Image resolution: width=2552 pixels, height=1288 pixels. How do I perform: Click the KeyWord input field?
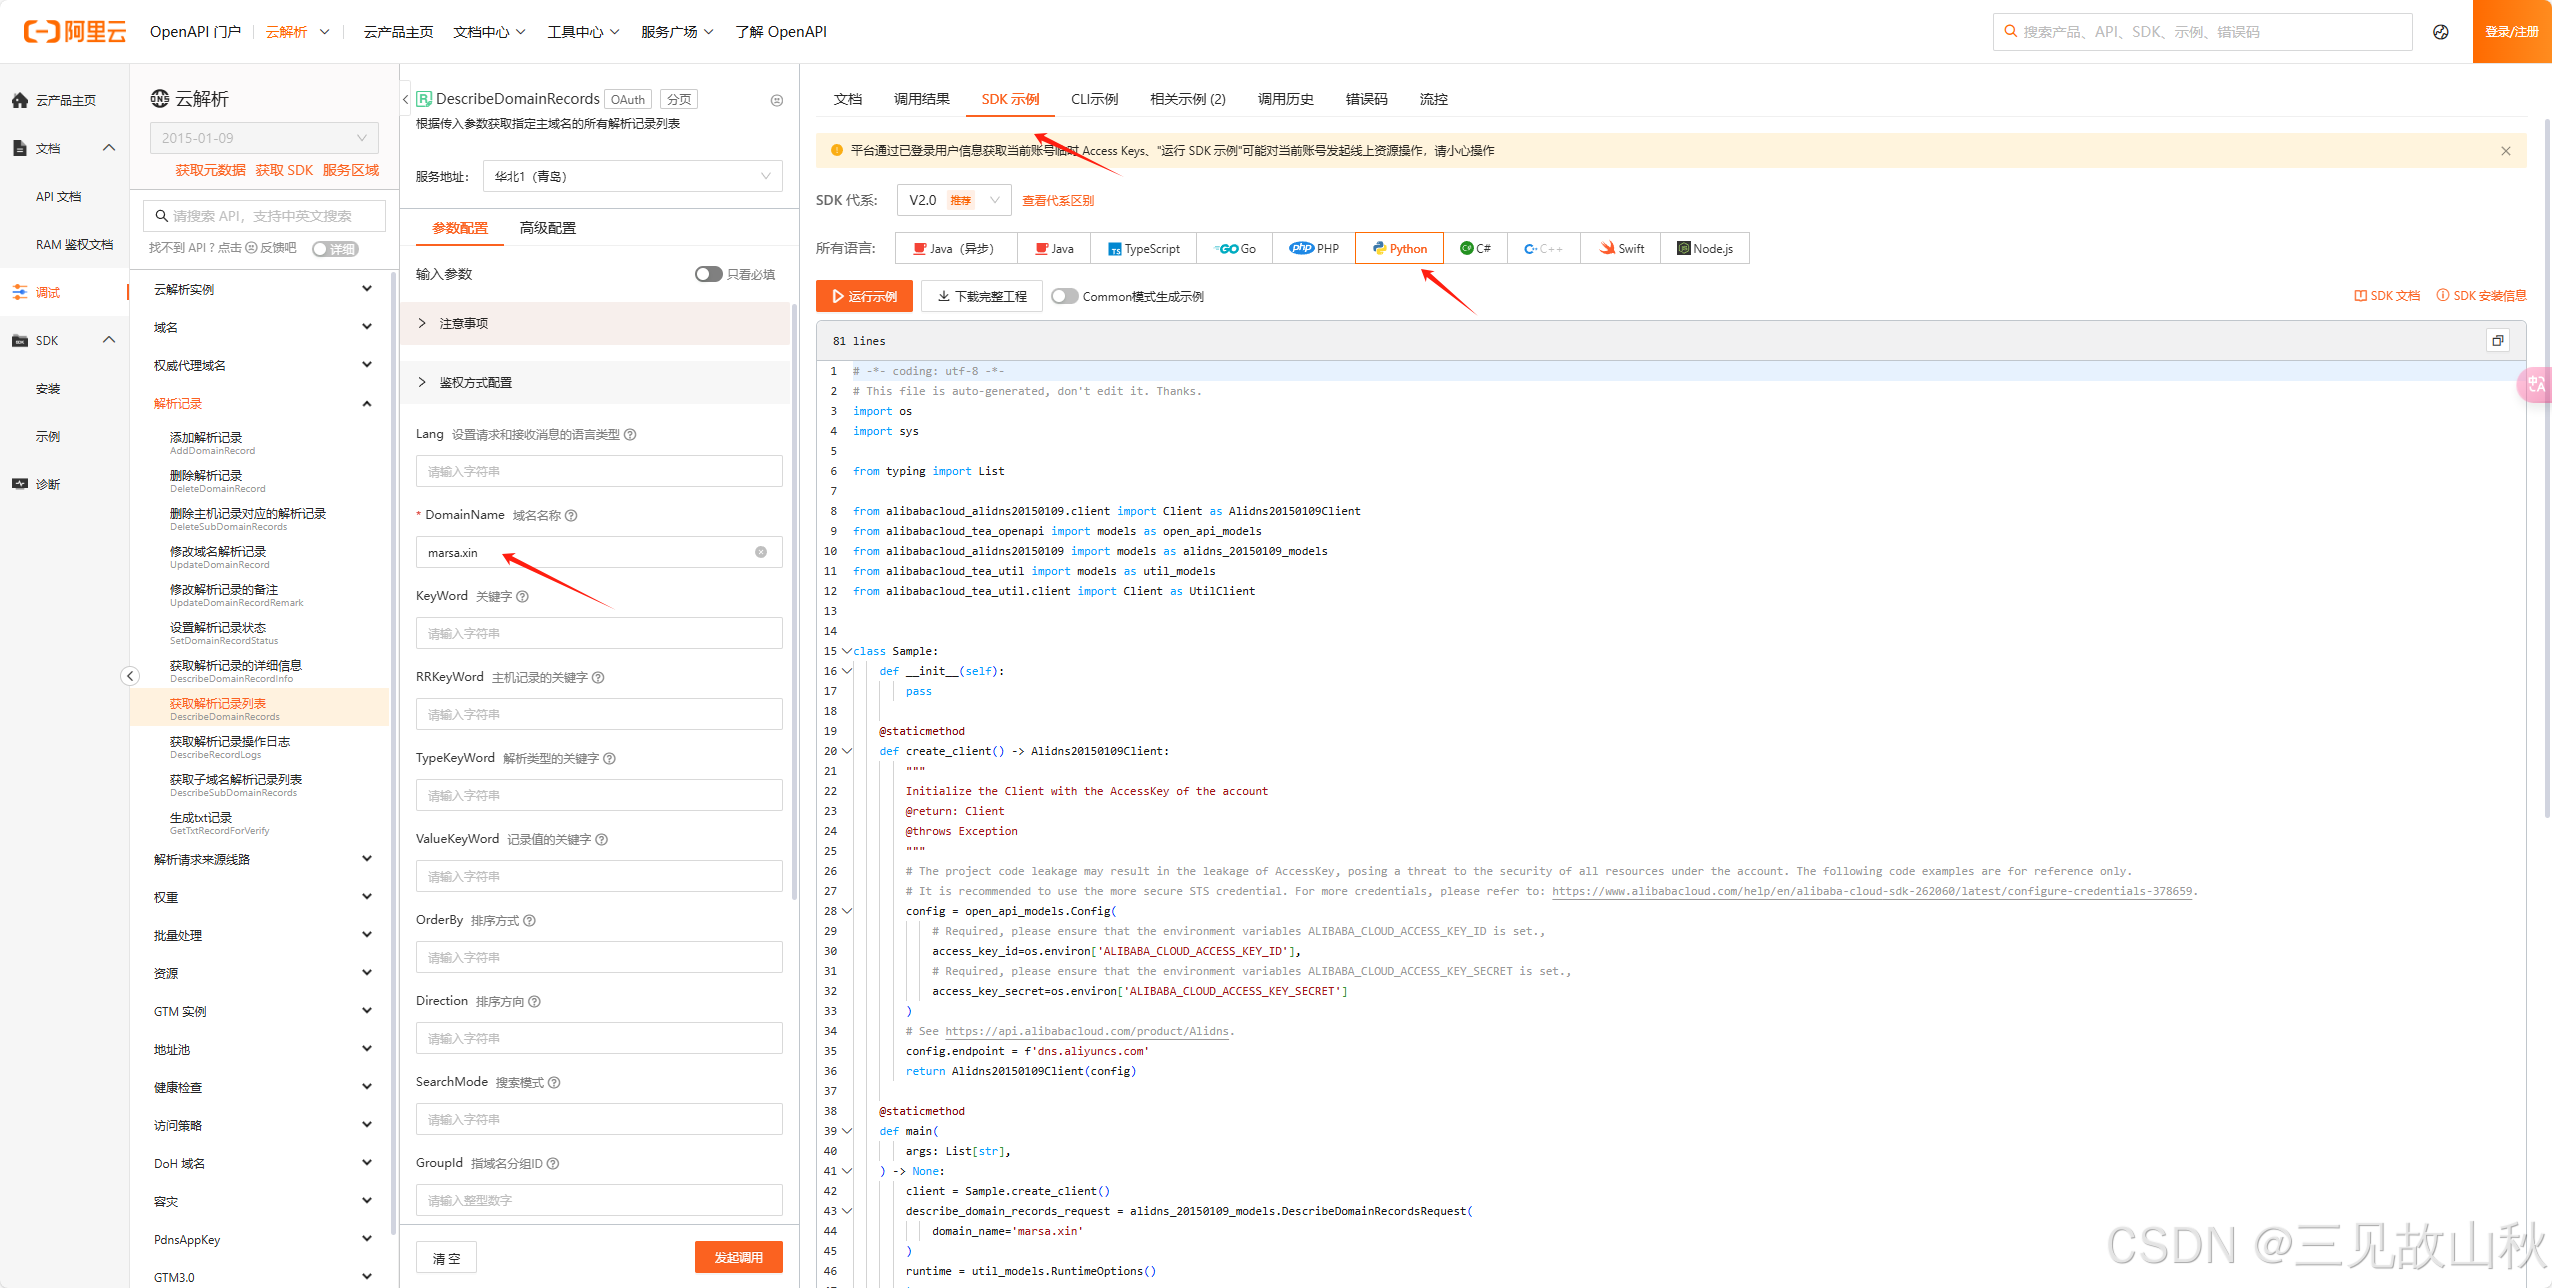point(598,633)
